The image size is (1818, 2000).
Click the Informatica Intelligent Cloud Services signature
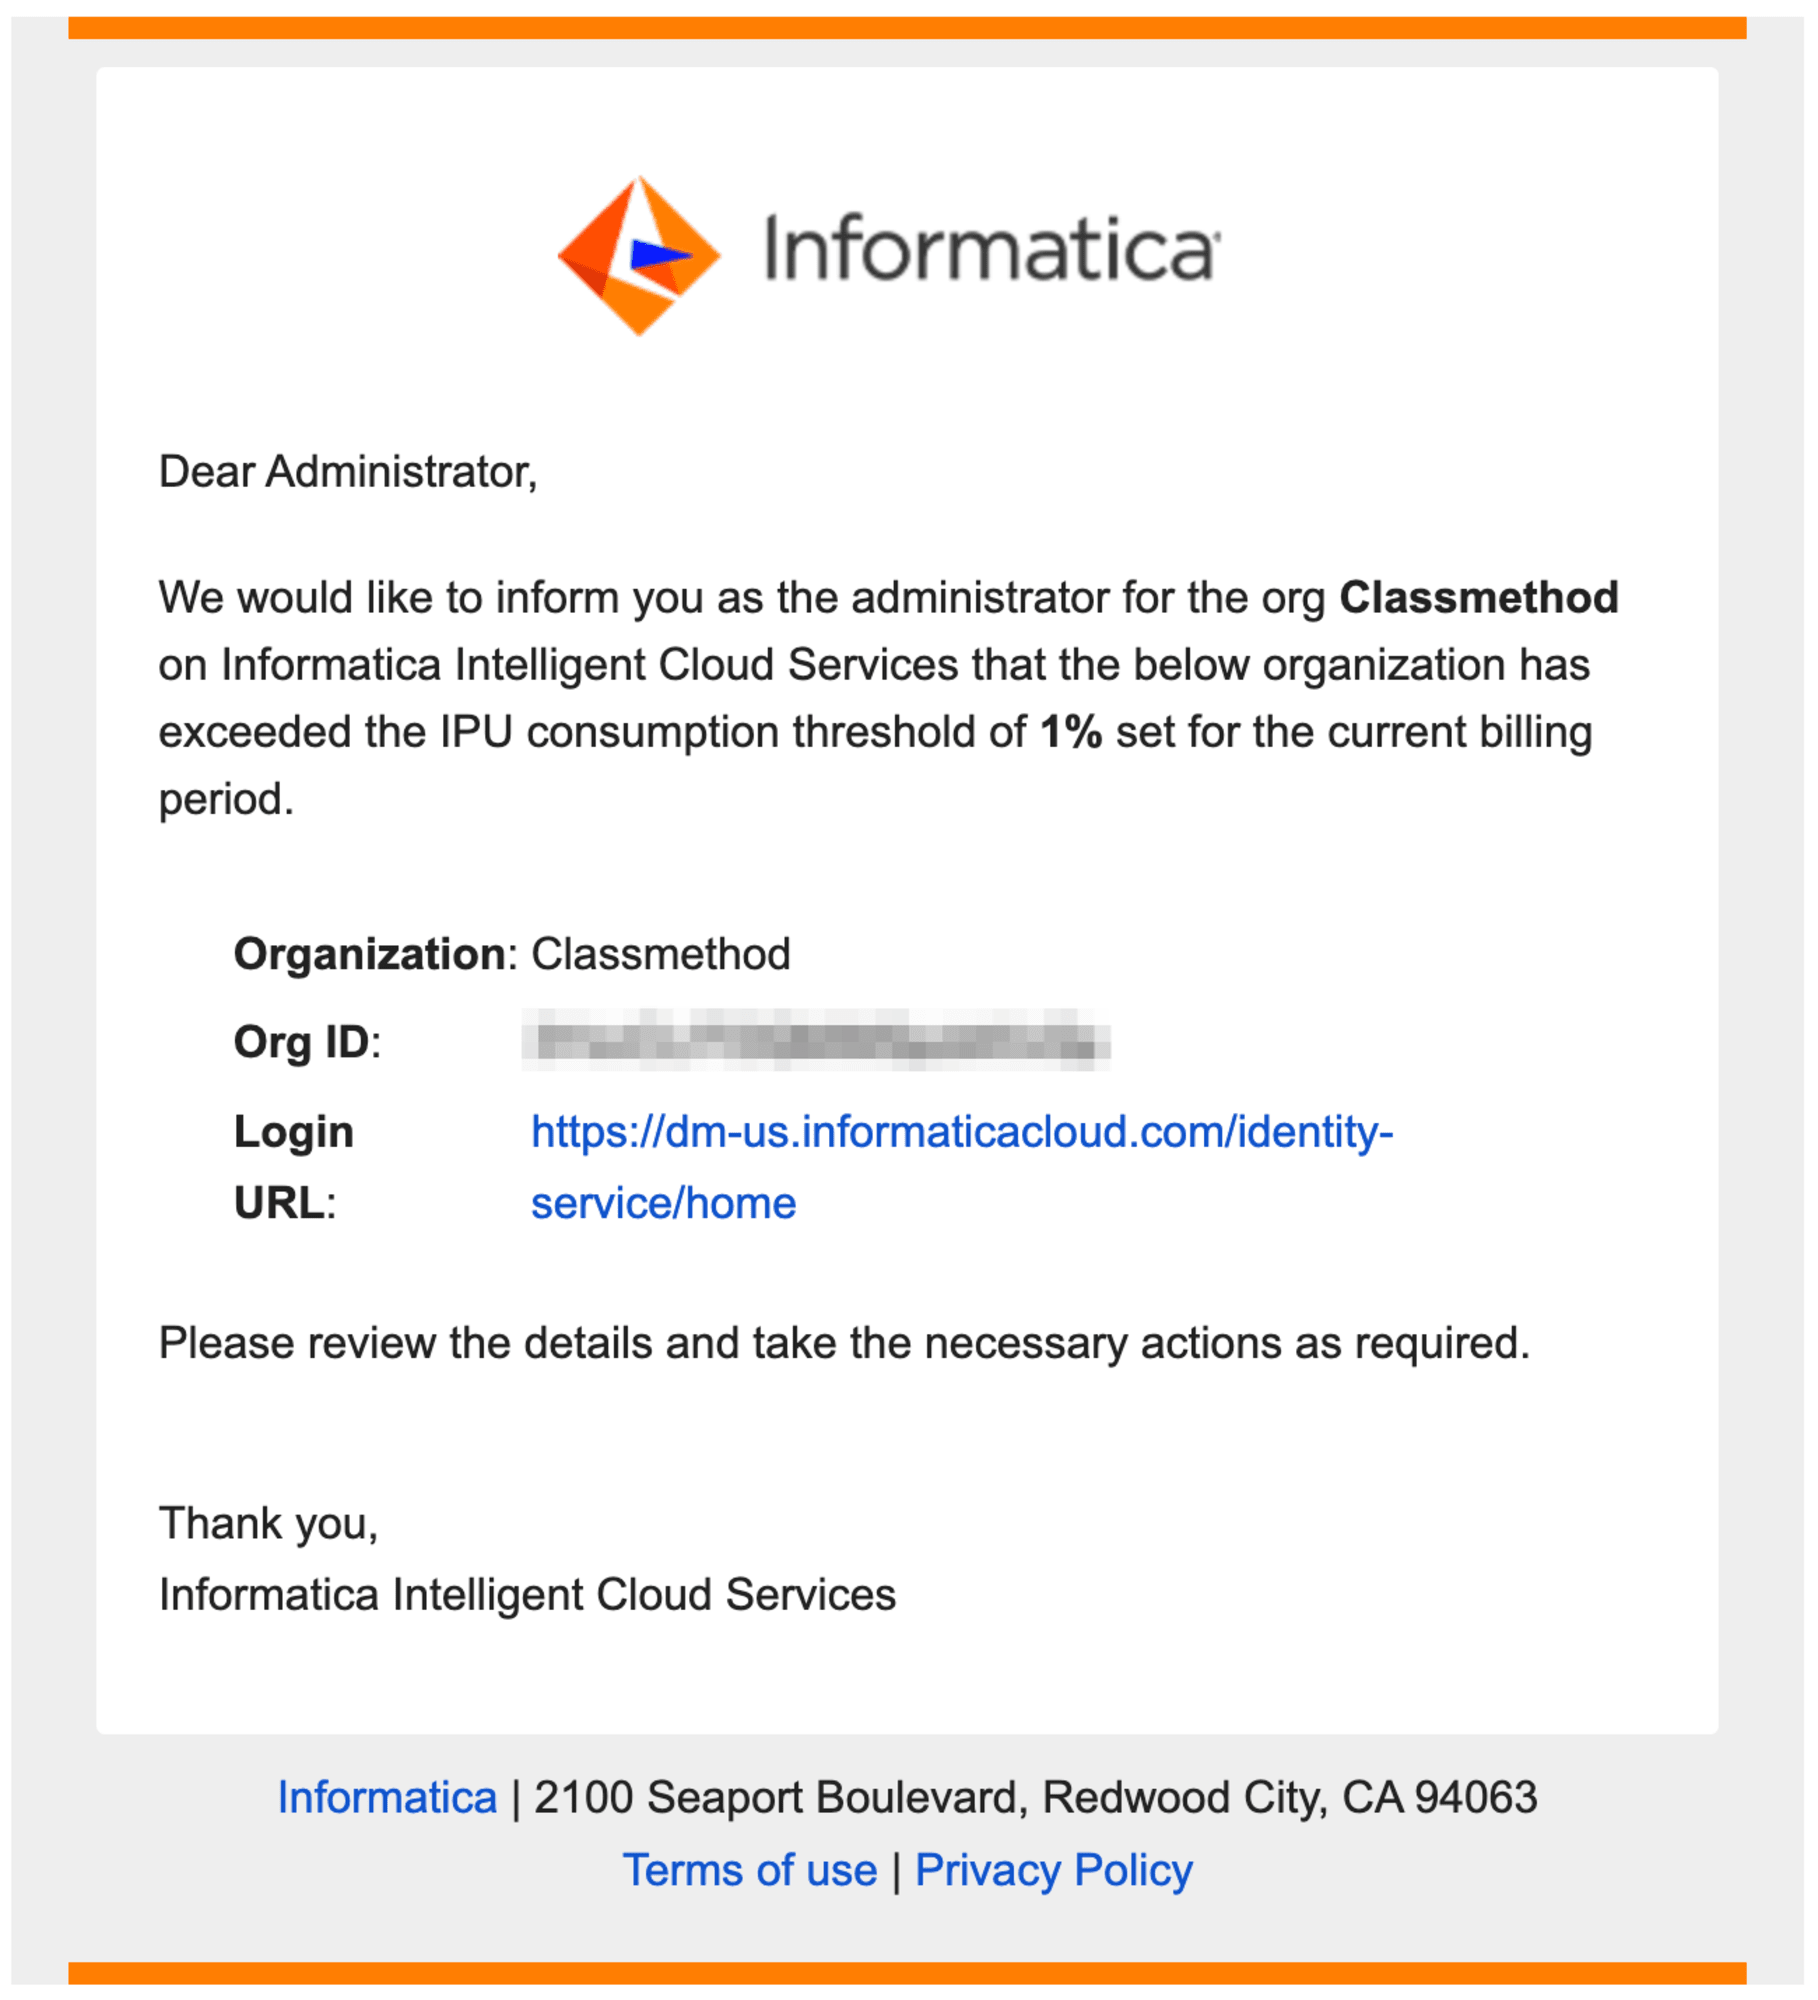(x=527, y=1595)
